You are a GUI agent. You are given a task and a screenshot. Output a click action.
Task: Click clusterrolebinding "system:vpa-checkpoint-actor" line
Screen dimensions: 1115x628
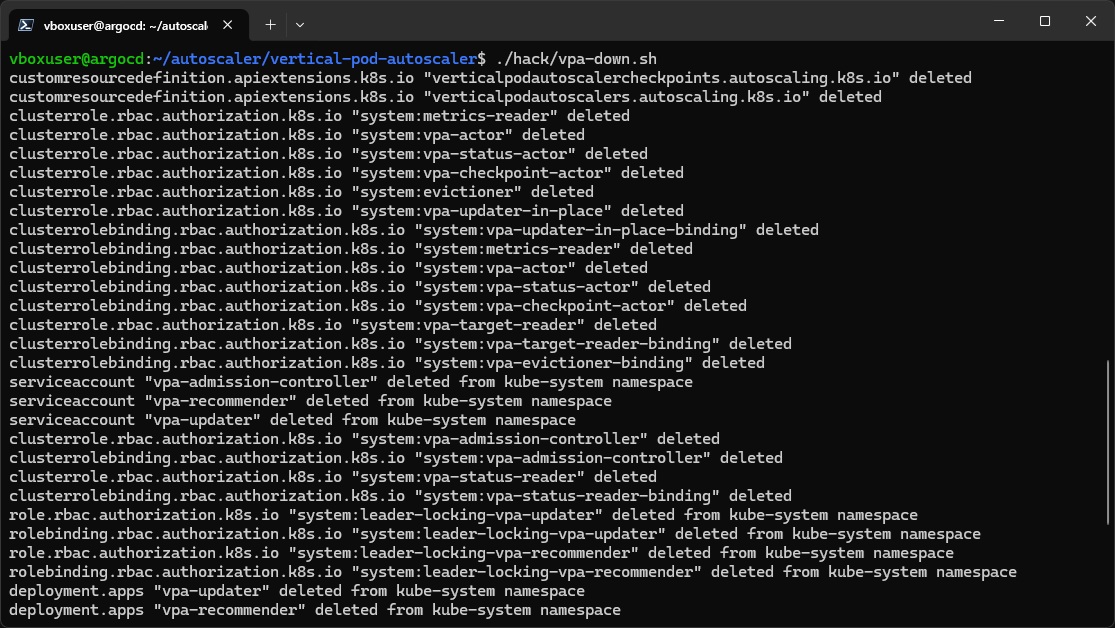point(378,306)
